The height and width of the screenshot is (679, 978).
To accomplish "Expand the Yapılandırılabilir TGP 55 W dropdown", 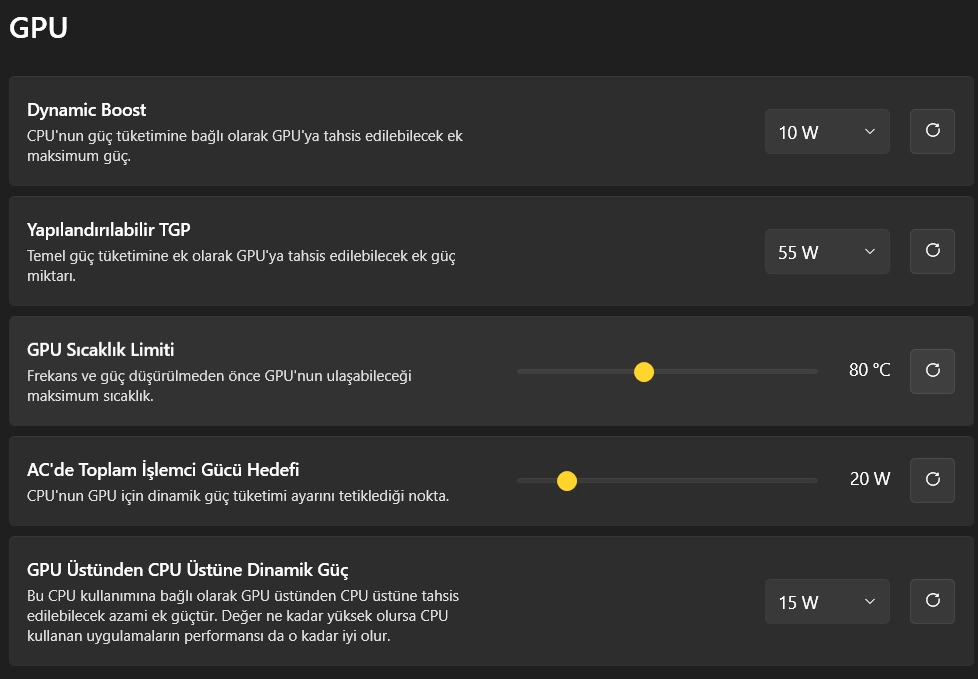I will point(827,251).
